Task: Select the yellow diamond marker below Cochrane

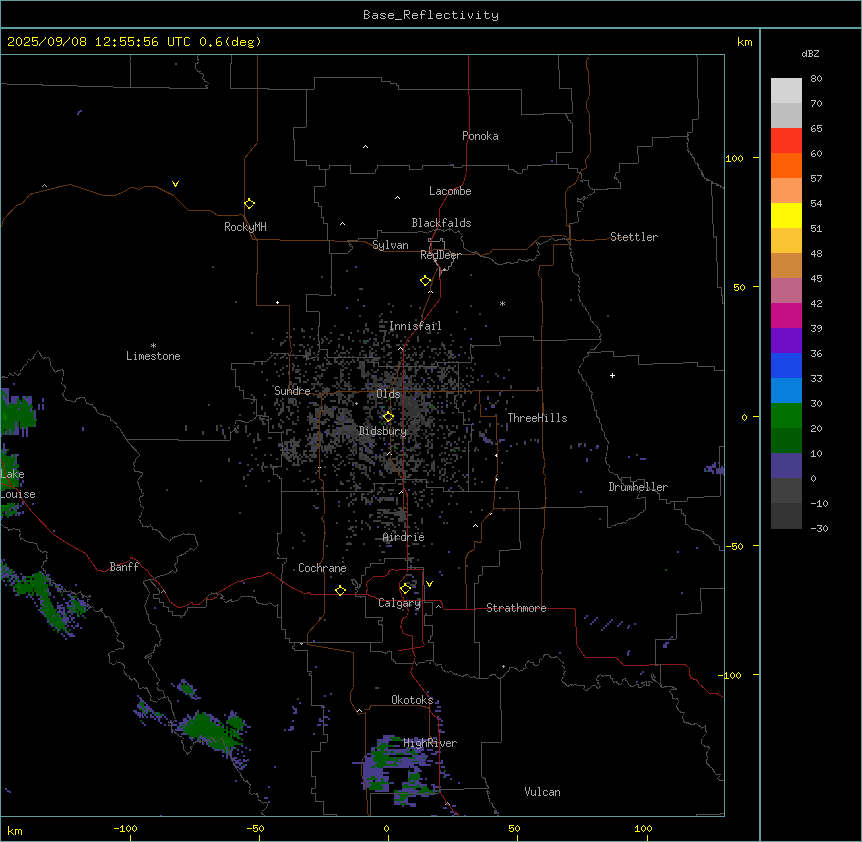Action: click(x=340, y=590)
